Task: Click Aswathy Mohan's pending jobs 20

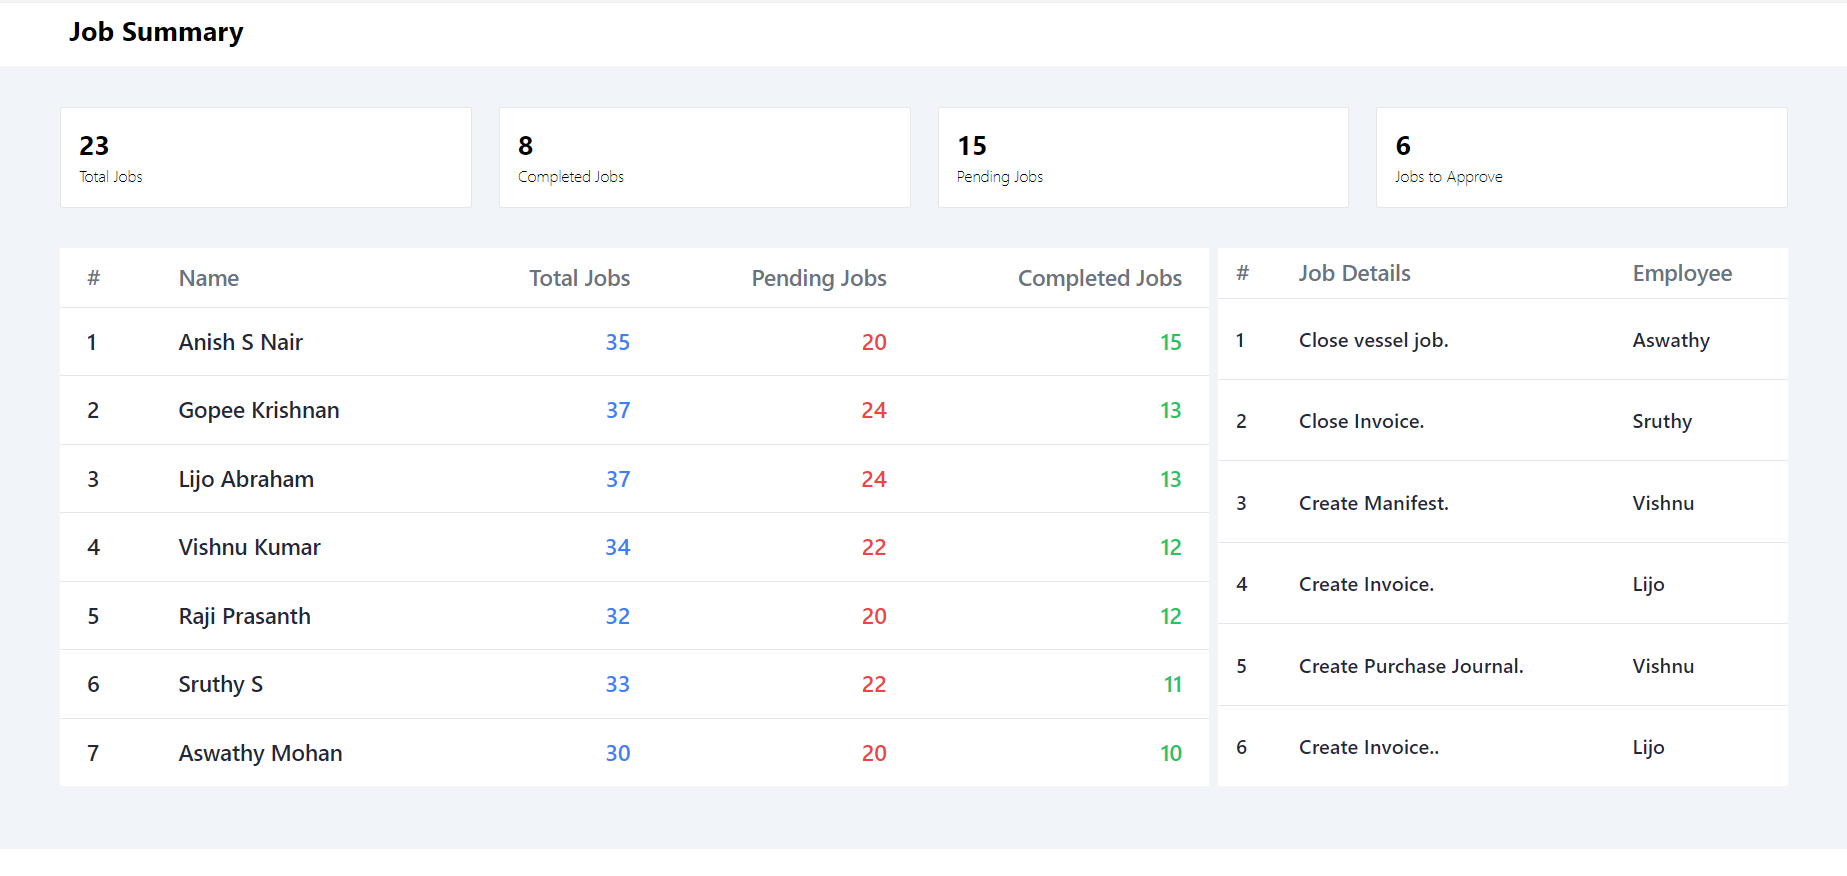Action: [874, 753]
